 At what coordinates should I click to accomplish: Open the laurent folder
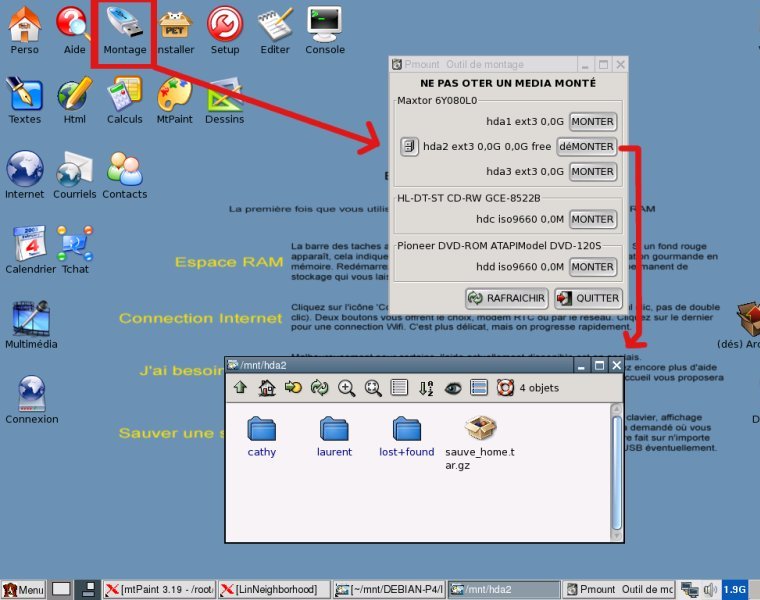click(334, 436)
